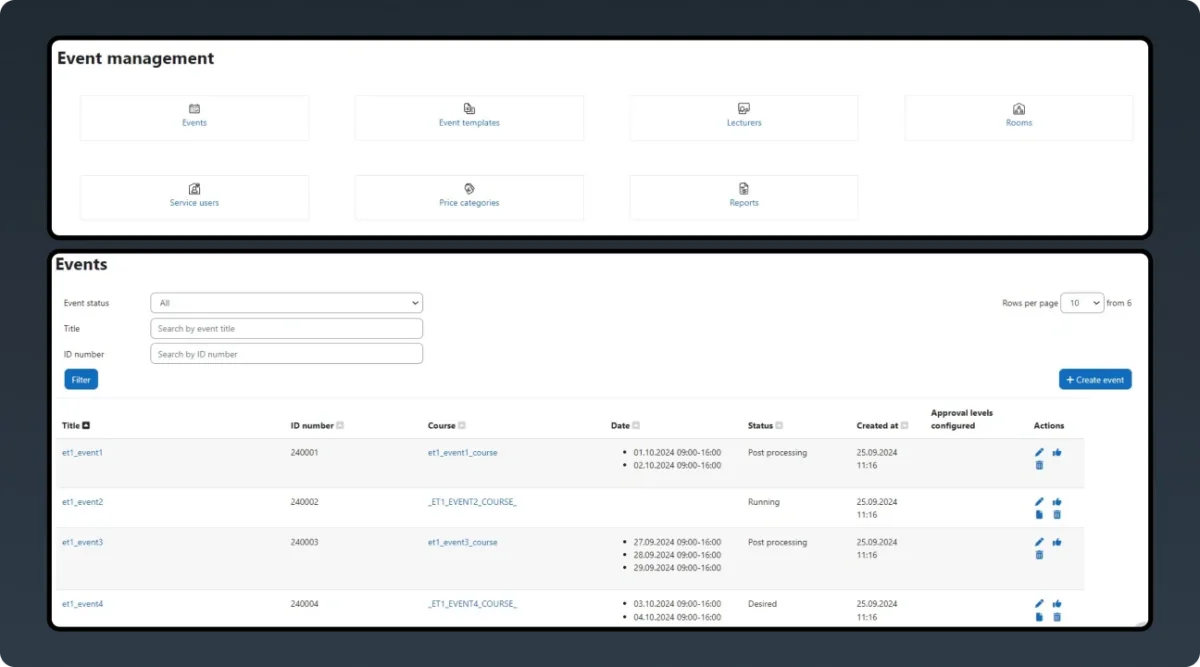
Task: Open the et1_event3 title link
Action: pyautogui.click(x=82, y=542)
